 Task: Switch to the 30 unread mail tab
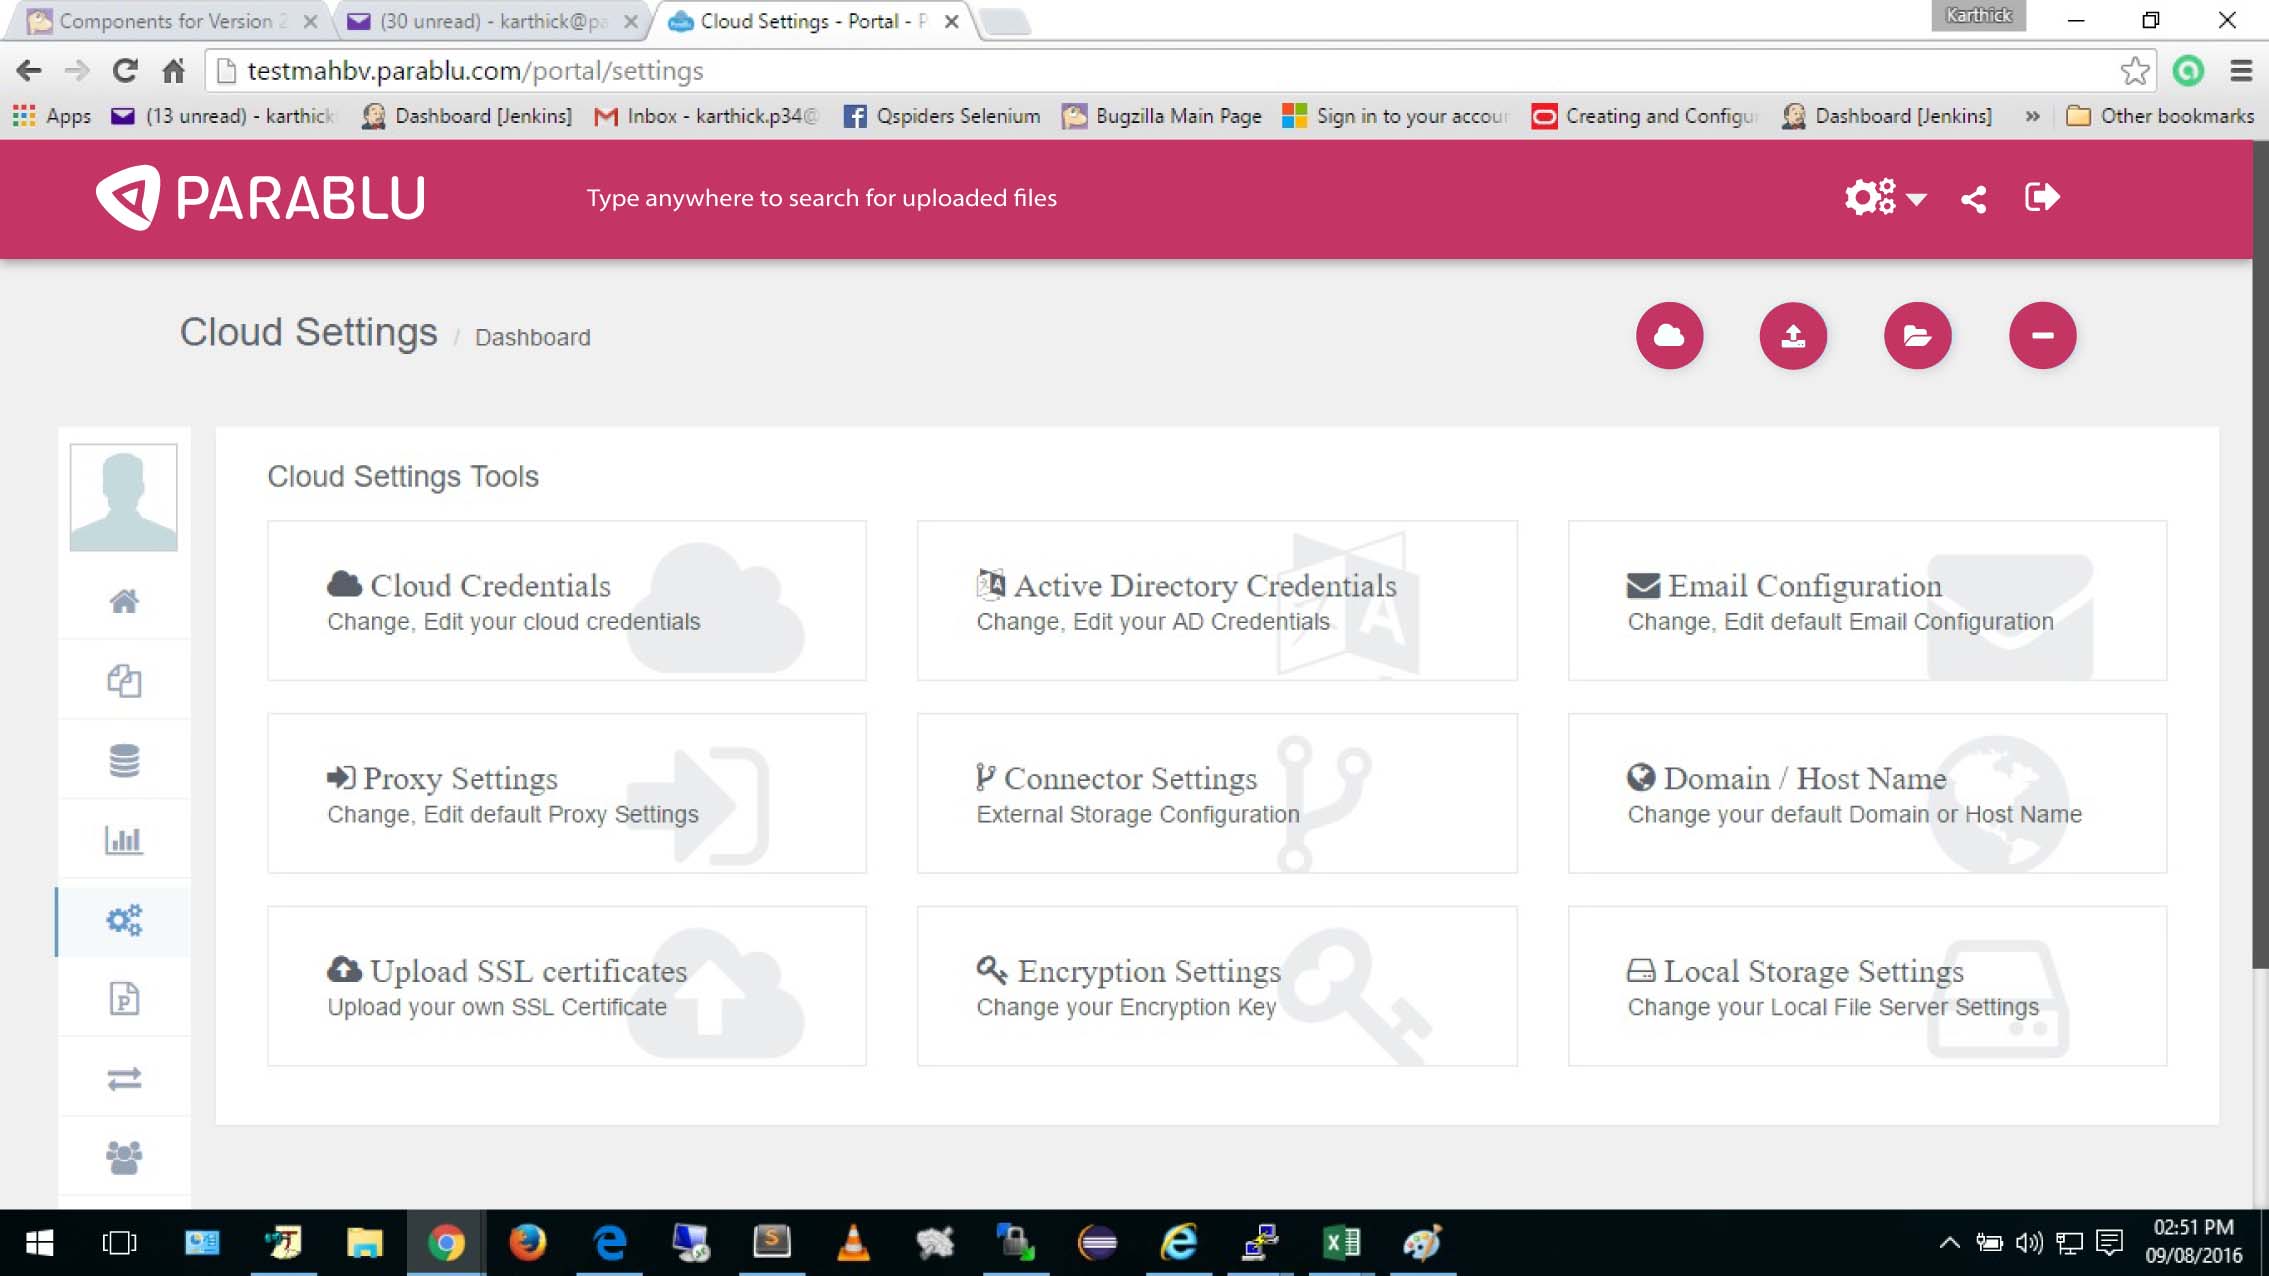(490, 21)
